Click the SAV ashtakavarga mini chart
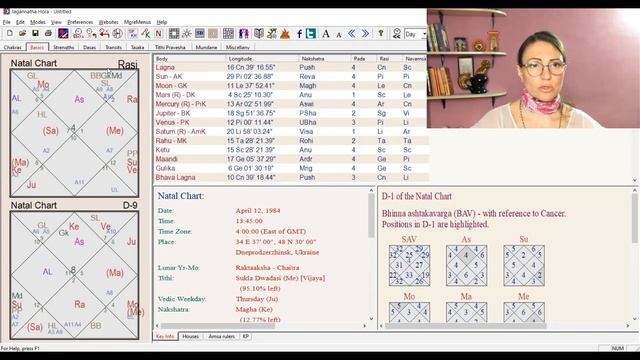The height and width of the screenshot is (360, 640). pyautogui.click(x=409, y=265)
